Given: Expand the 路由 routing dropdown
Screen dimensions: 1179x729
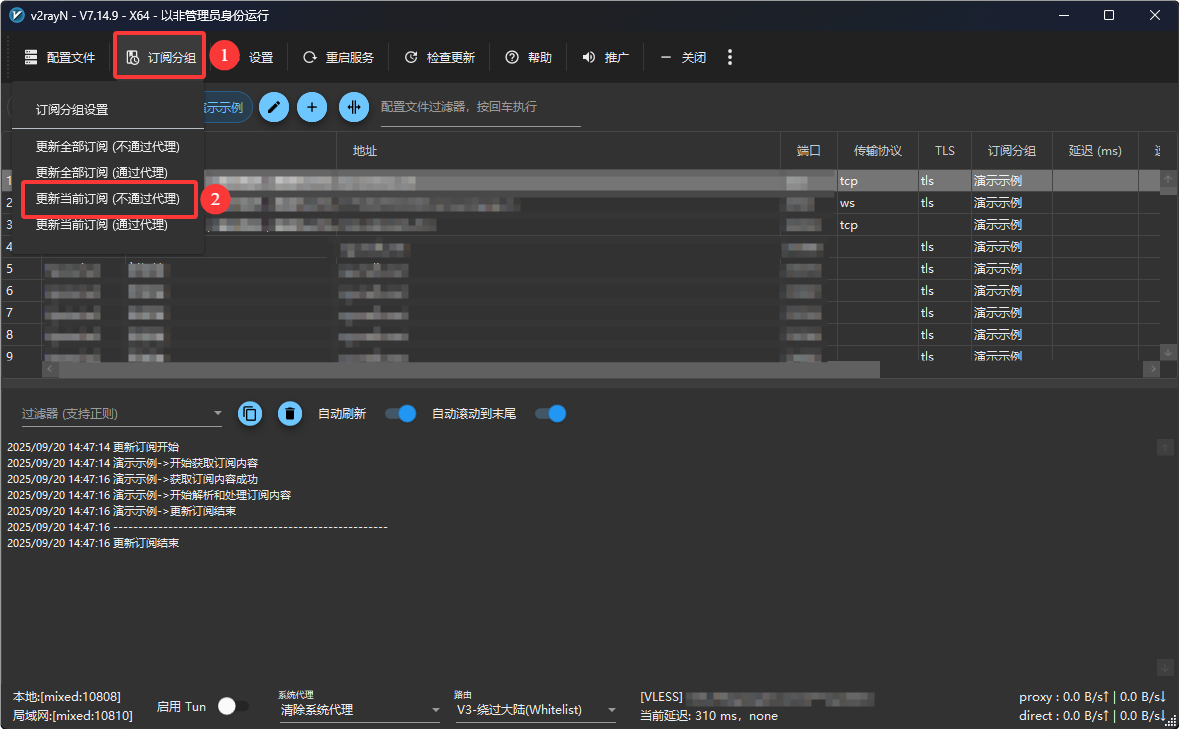Looking at the screenshot, I should click(535, 710).
